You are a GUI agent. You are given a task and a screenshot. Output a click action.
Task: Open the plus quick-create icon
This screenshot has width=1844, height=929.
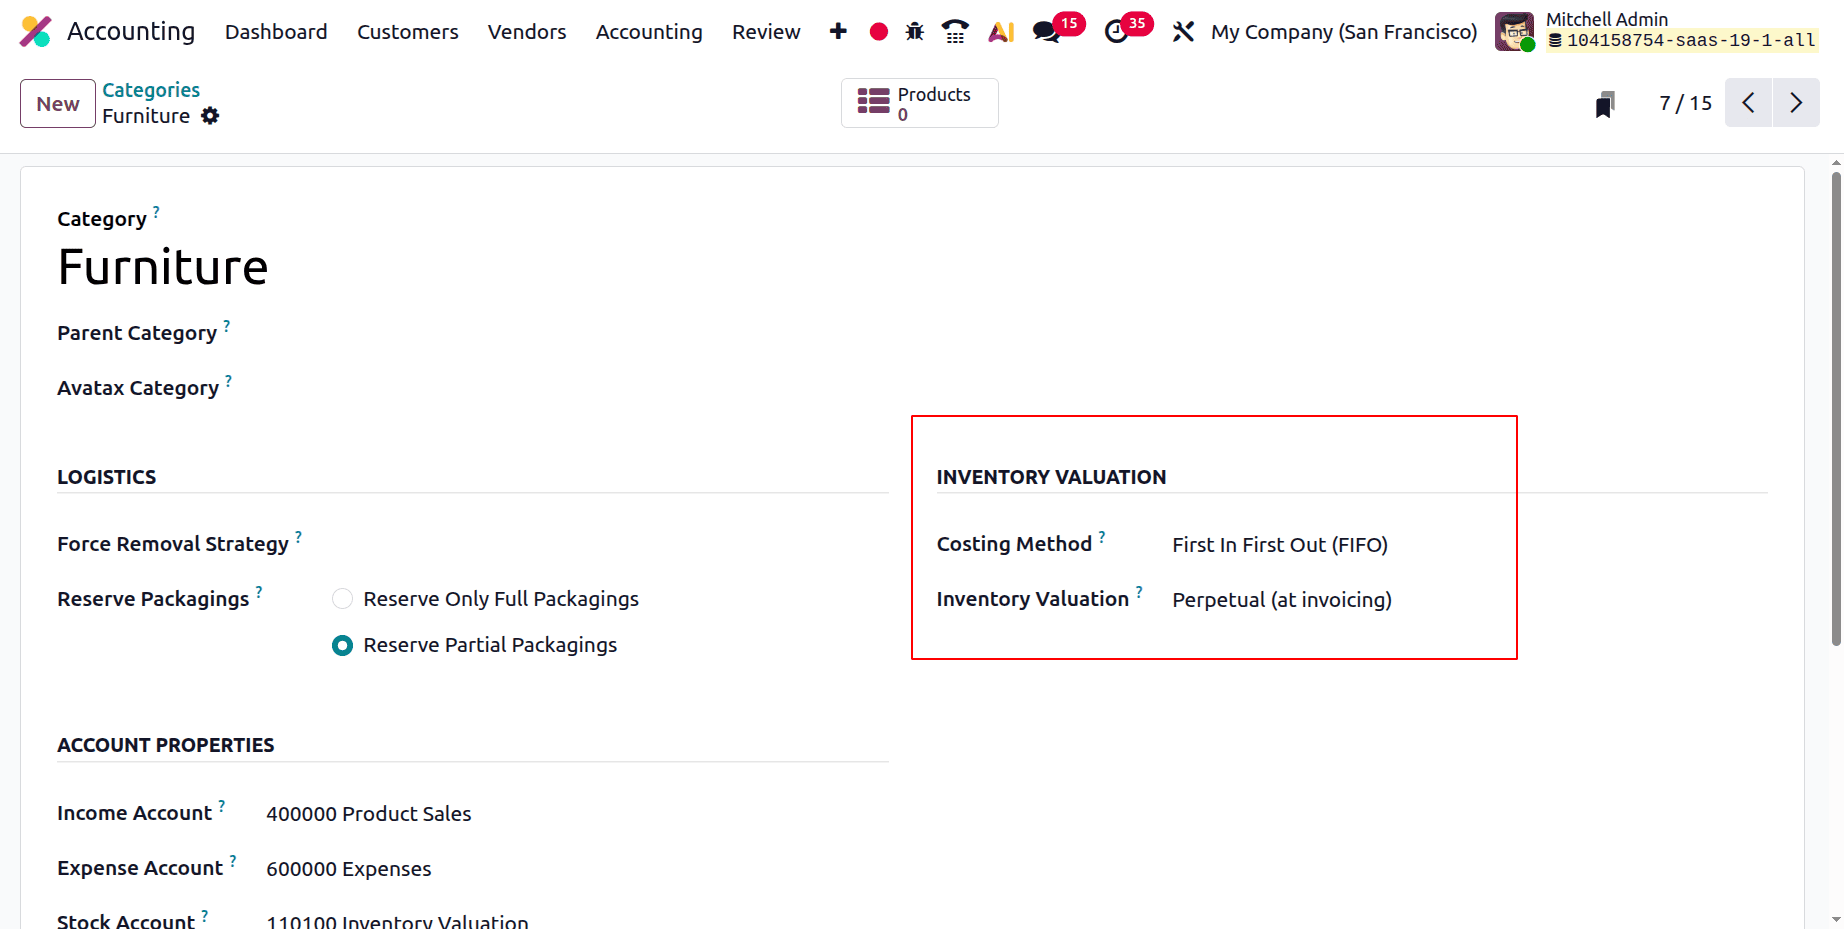(838, 32)
